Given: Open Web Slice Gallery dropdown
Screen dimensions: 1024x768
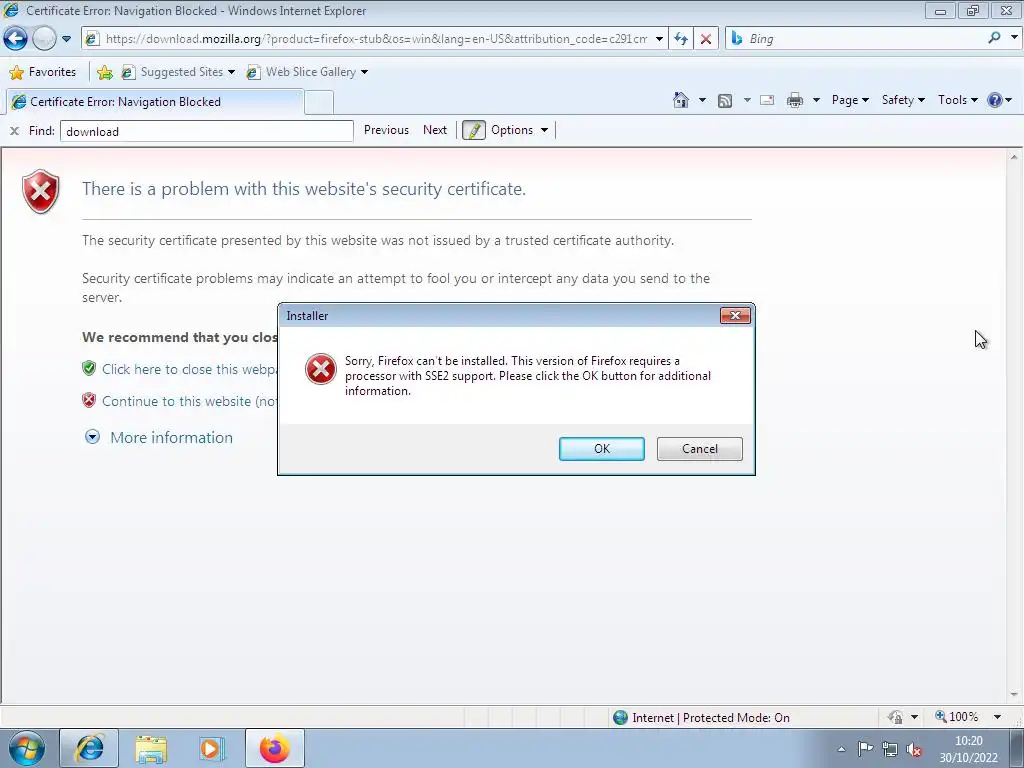Looking at the screenshot, I should click(307, 72).
